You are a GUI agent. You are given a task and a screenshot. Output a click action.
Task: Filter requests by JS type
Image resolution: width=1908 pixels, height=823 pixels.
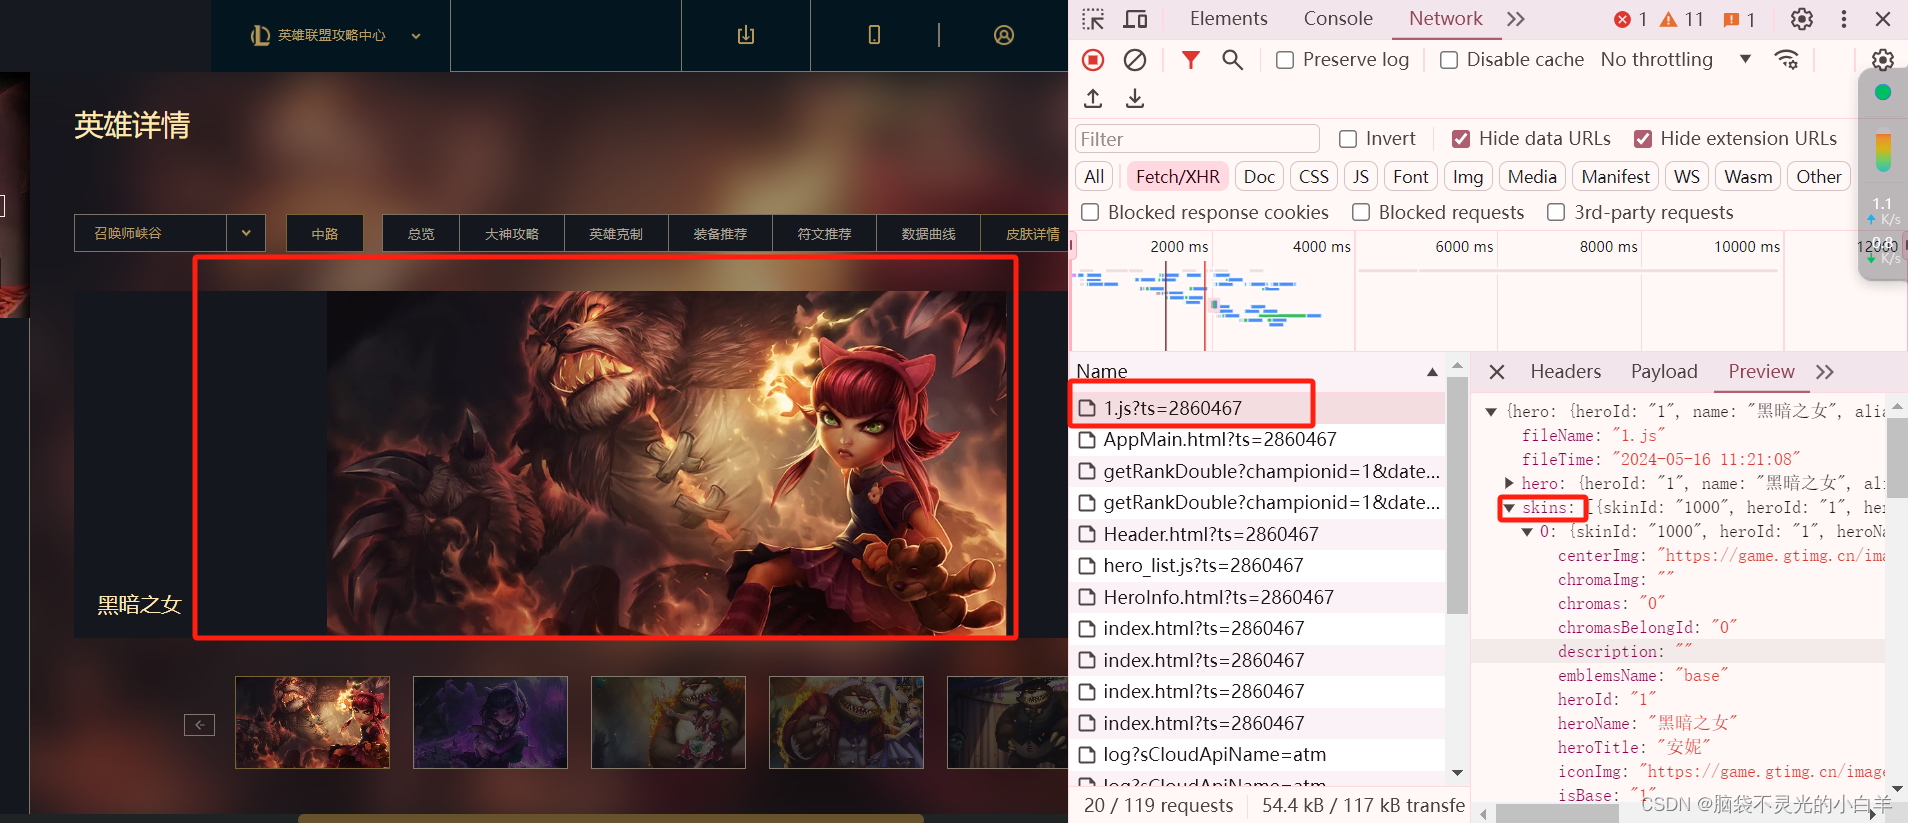(x=1360, y=177)
